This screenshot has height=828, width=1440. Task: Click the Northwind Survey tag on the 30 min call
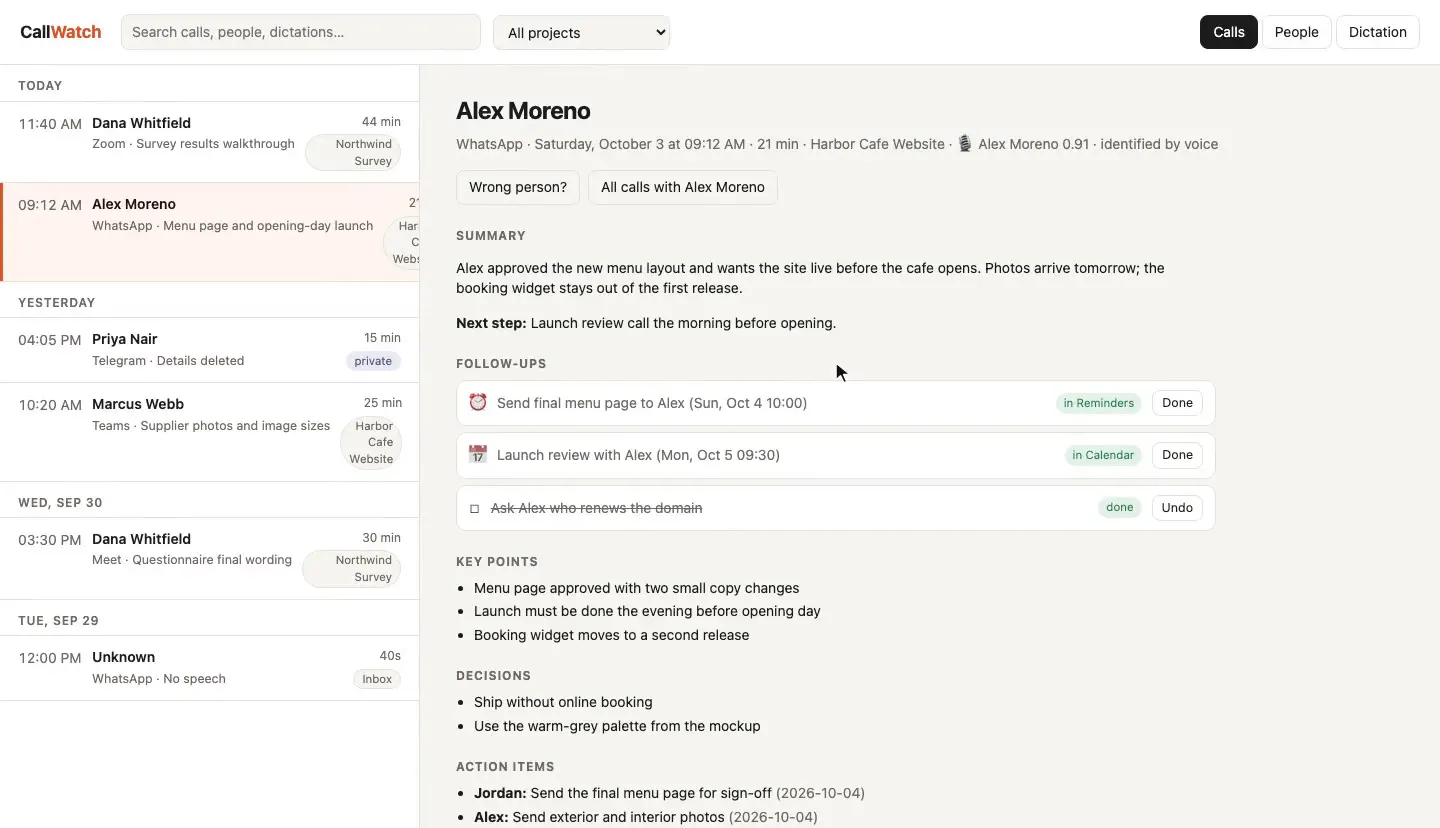coord(352,569)
